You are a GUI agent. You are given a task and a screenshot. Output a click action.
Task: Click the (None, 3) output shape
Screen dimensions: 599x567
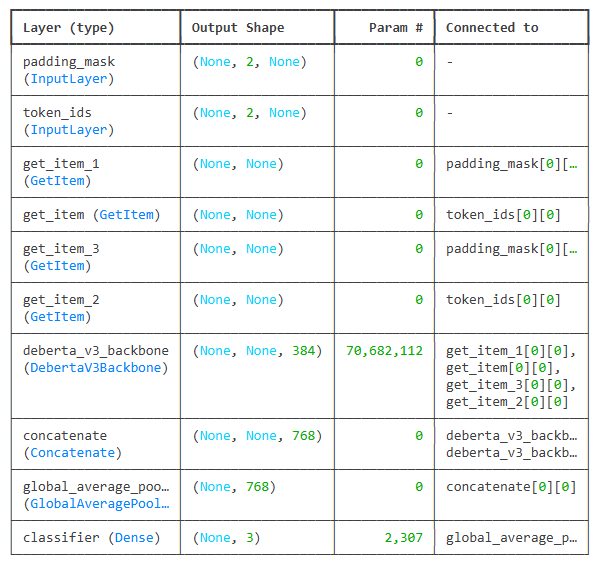pos(227,538)
